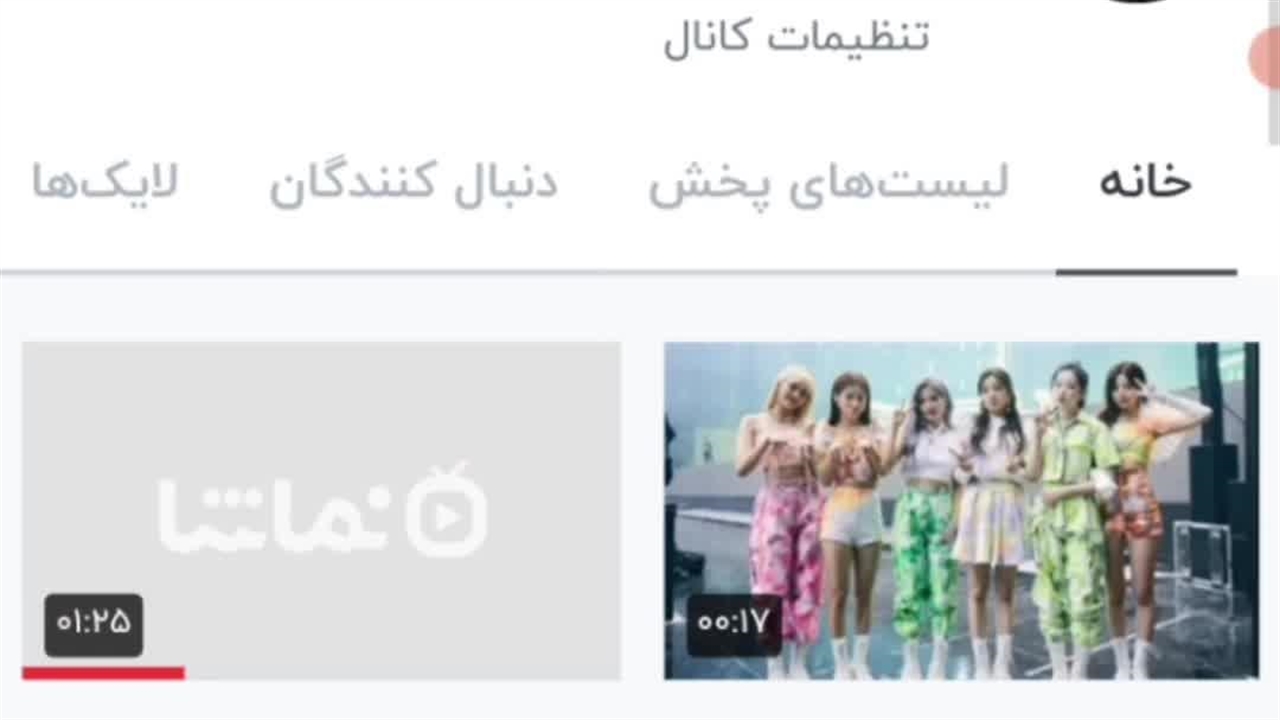Tap the pink circle at the screen edge
Screen dimensions: 1280x720
coord(1266,57)
